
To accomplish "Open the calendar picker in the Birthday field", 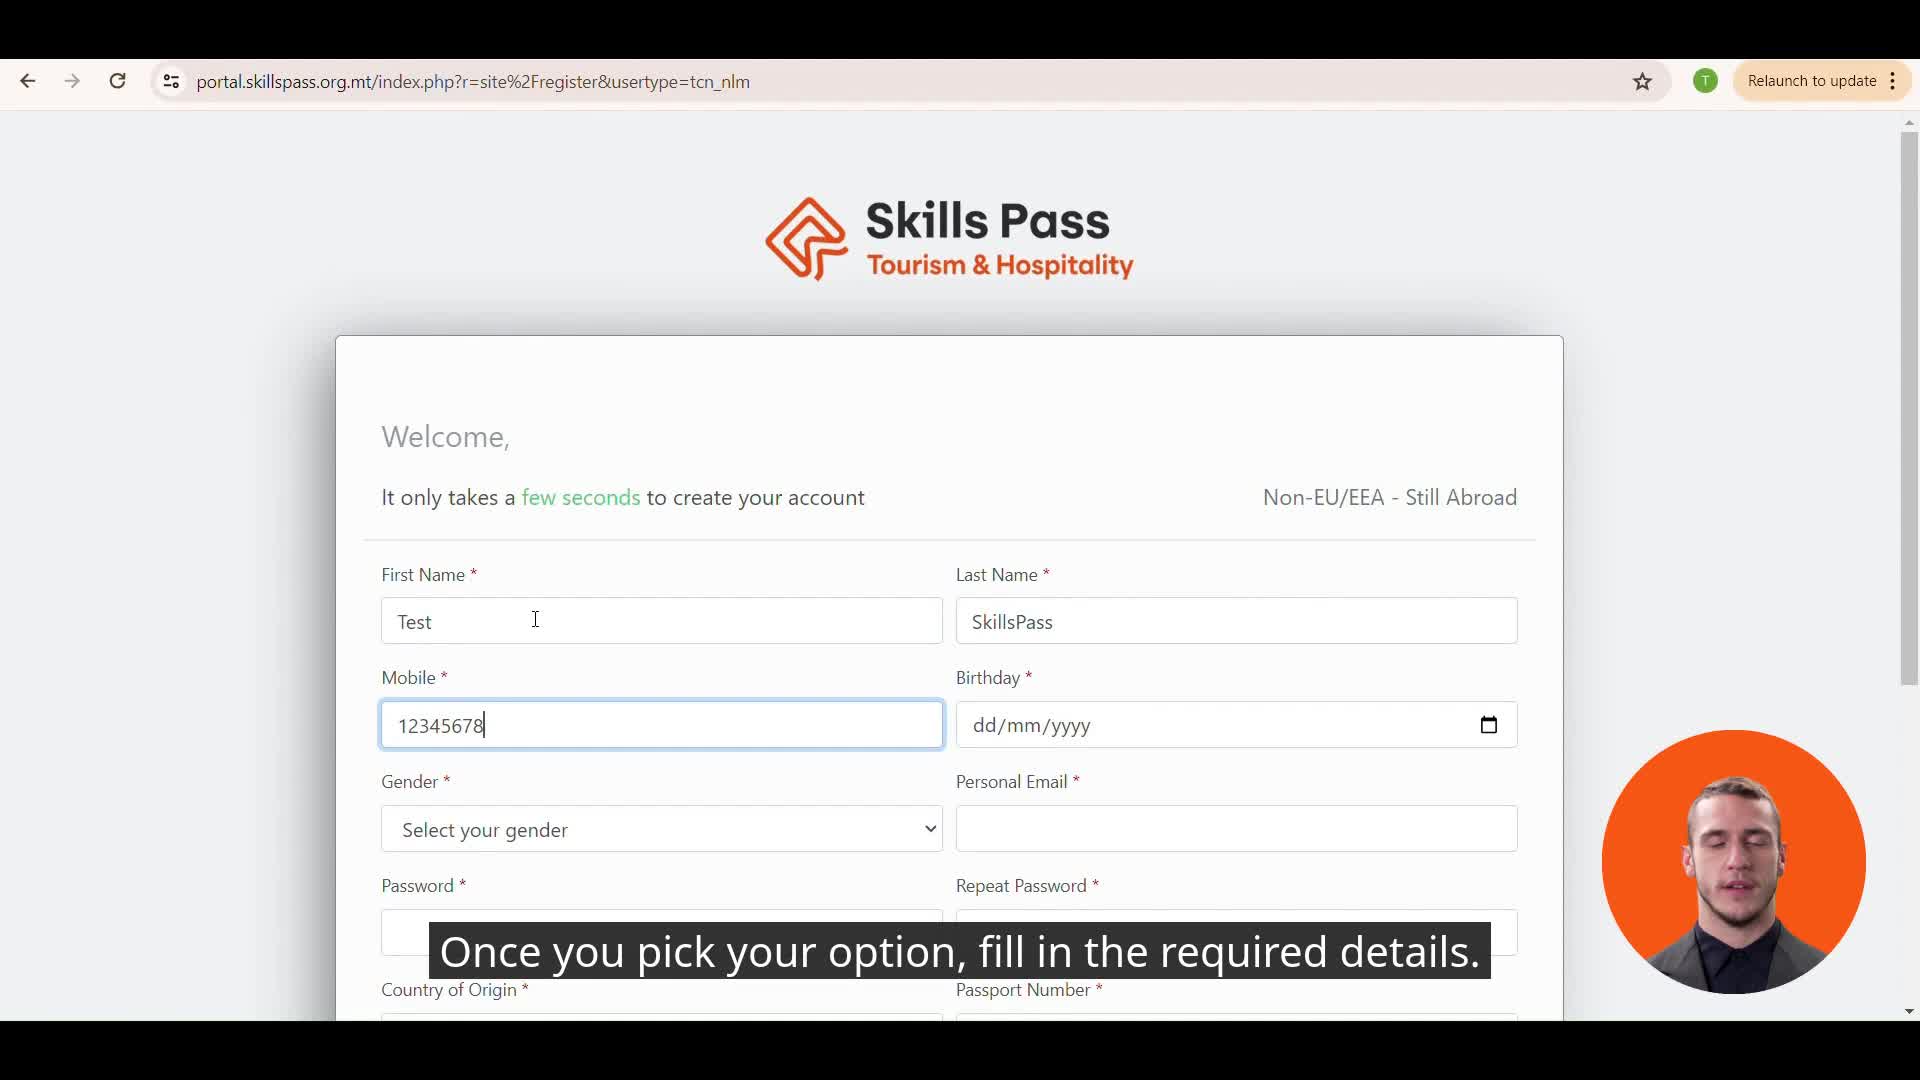I will [x=1488, y=725].
